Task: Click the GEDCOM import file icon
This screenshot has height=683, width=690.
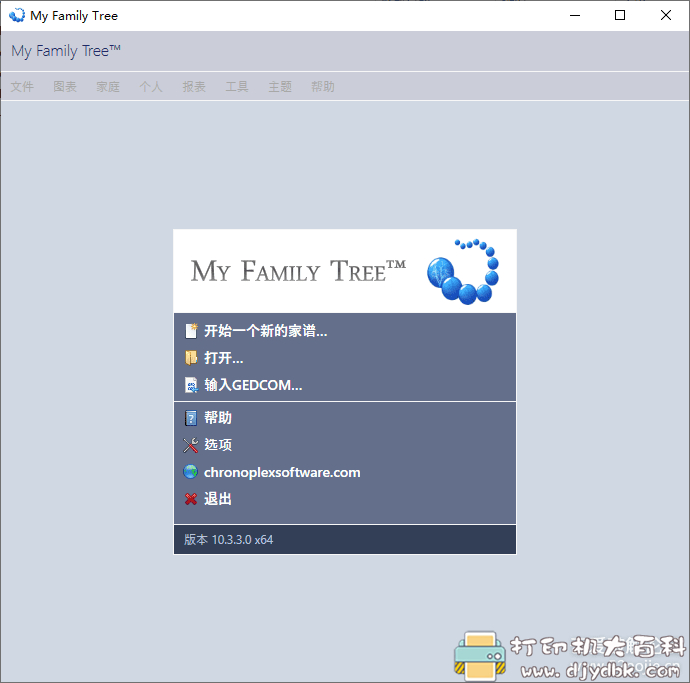Action: tap(191, 385)
